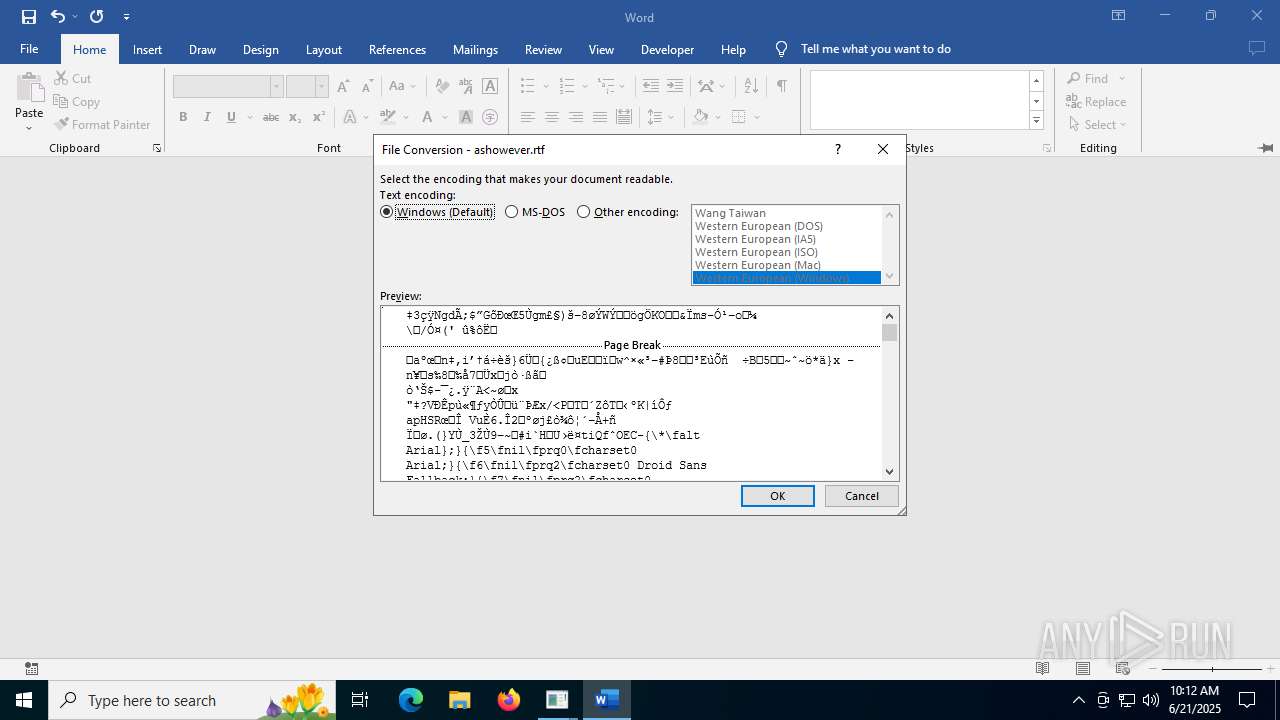The width and height of the screenshot is (1280, 720).
Task: Click Tell me what you want to do
Action: [876, 49]
